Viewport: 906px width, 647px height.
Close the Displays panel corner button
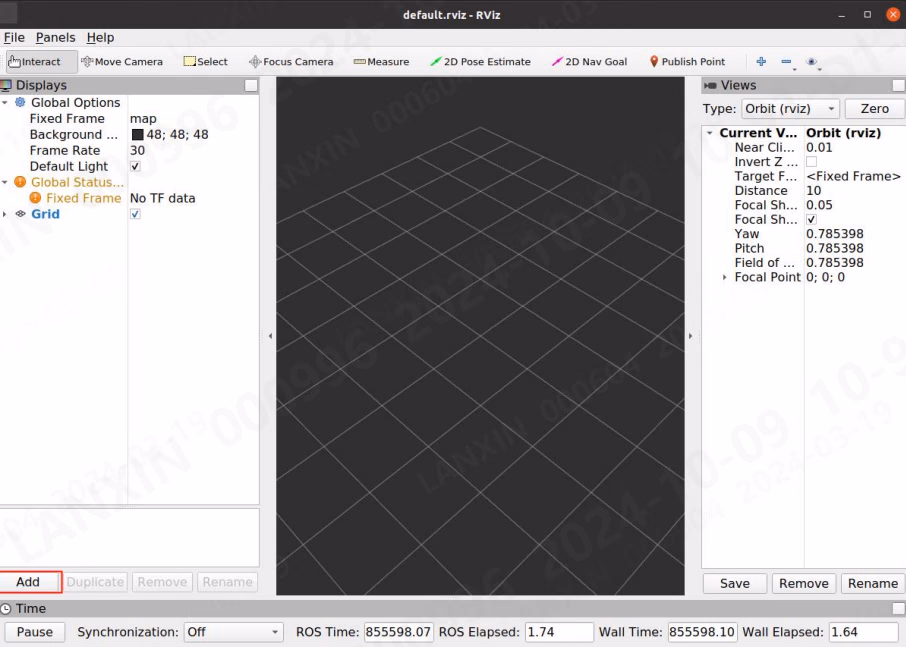click(251, 85)
